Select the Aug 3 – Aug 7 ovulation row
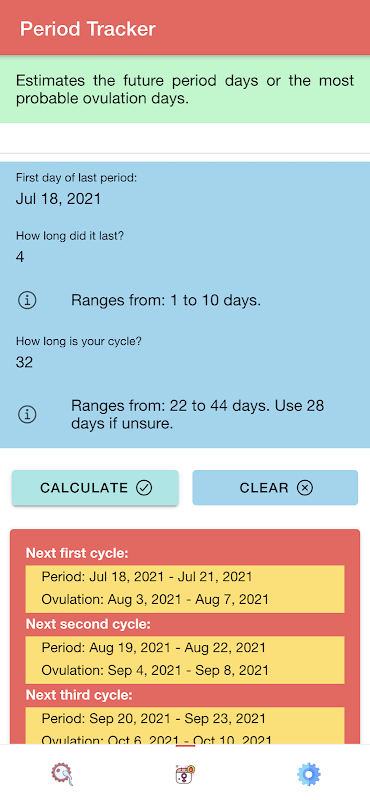Viewport: 370px width, 800px height. coord(185,599)
